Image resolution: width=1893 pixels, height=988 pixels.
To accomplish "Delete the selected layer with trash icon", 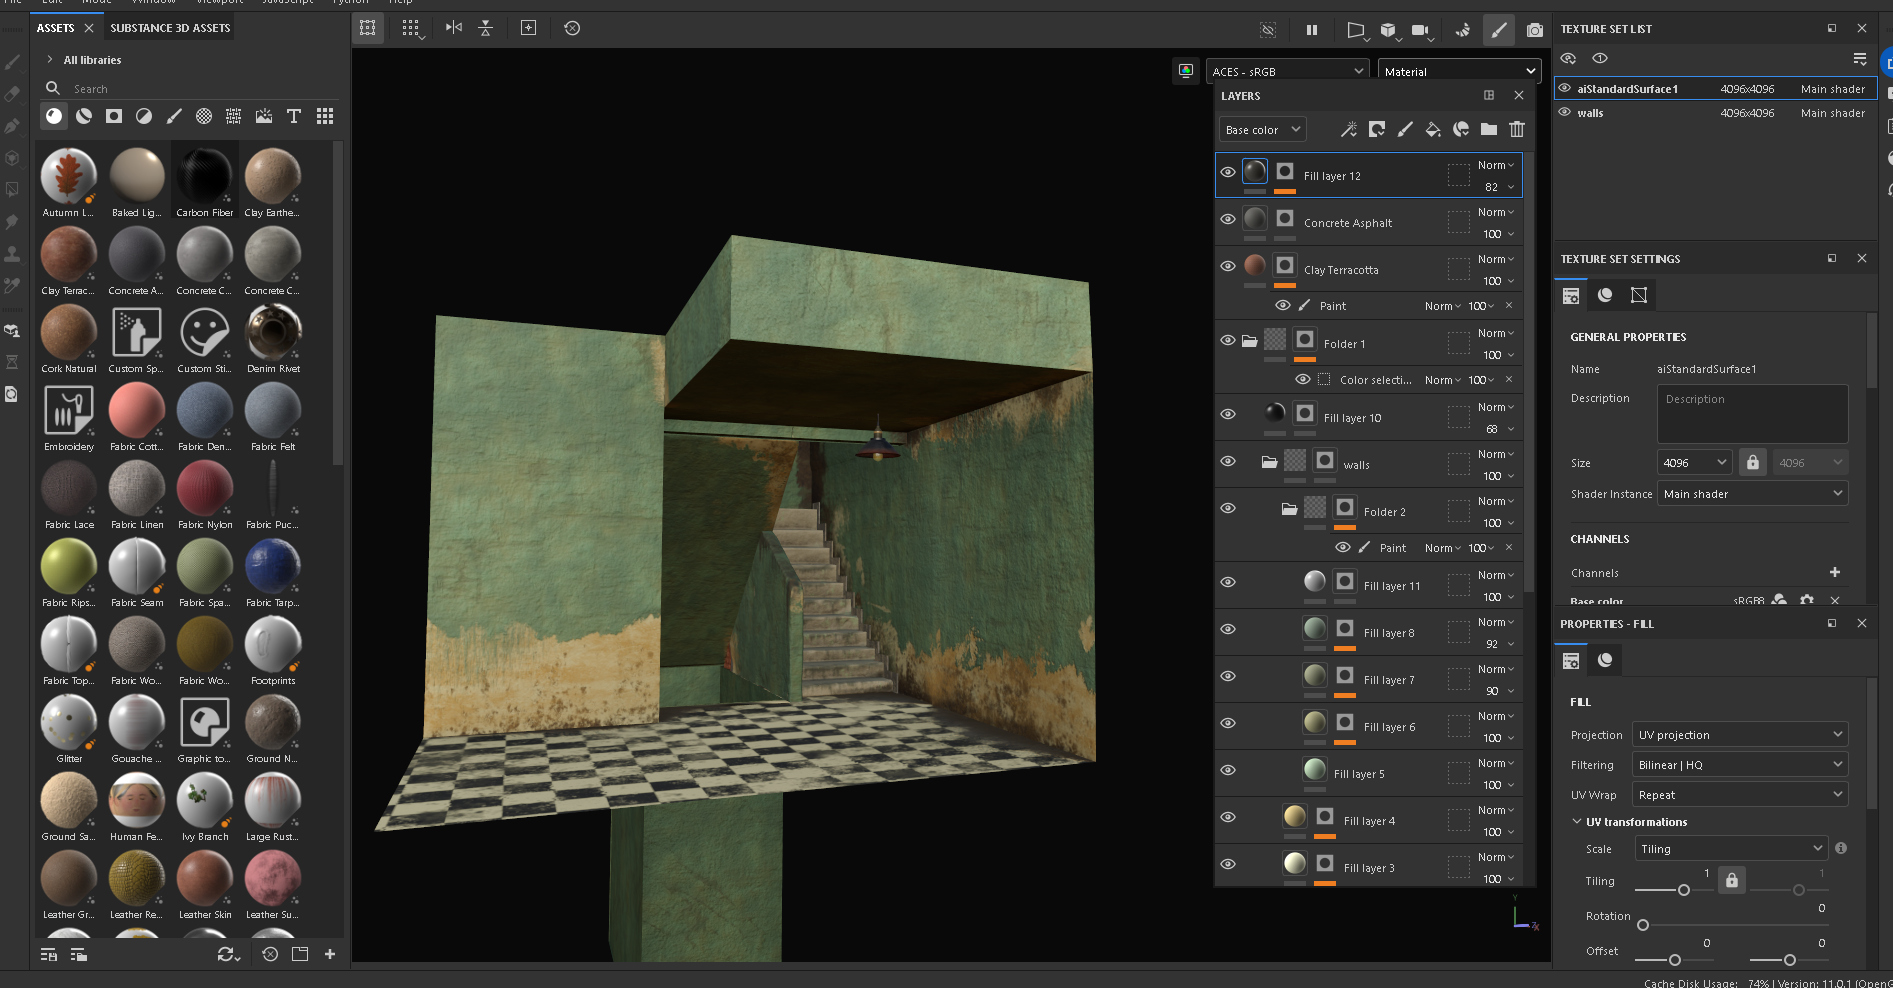I will 1517,129.
